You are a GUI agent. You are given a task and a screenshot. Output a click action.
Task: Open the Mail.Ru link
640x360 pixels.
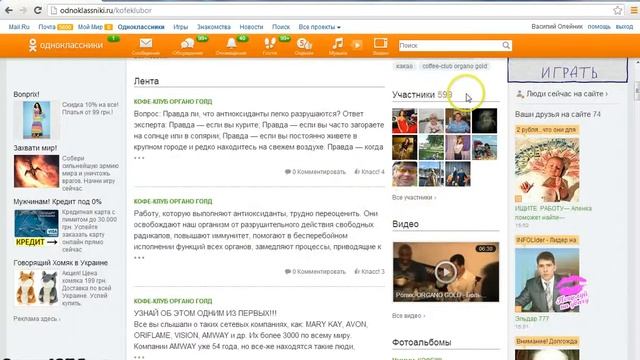(19, 27)
